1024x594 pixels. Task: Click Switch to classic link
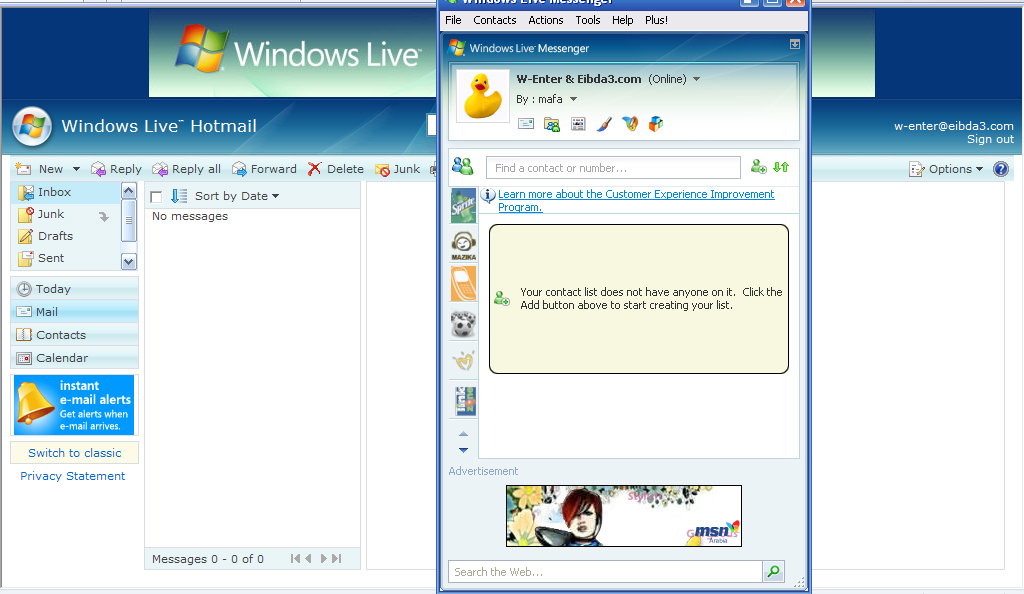(74, 453)
